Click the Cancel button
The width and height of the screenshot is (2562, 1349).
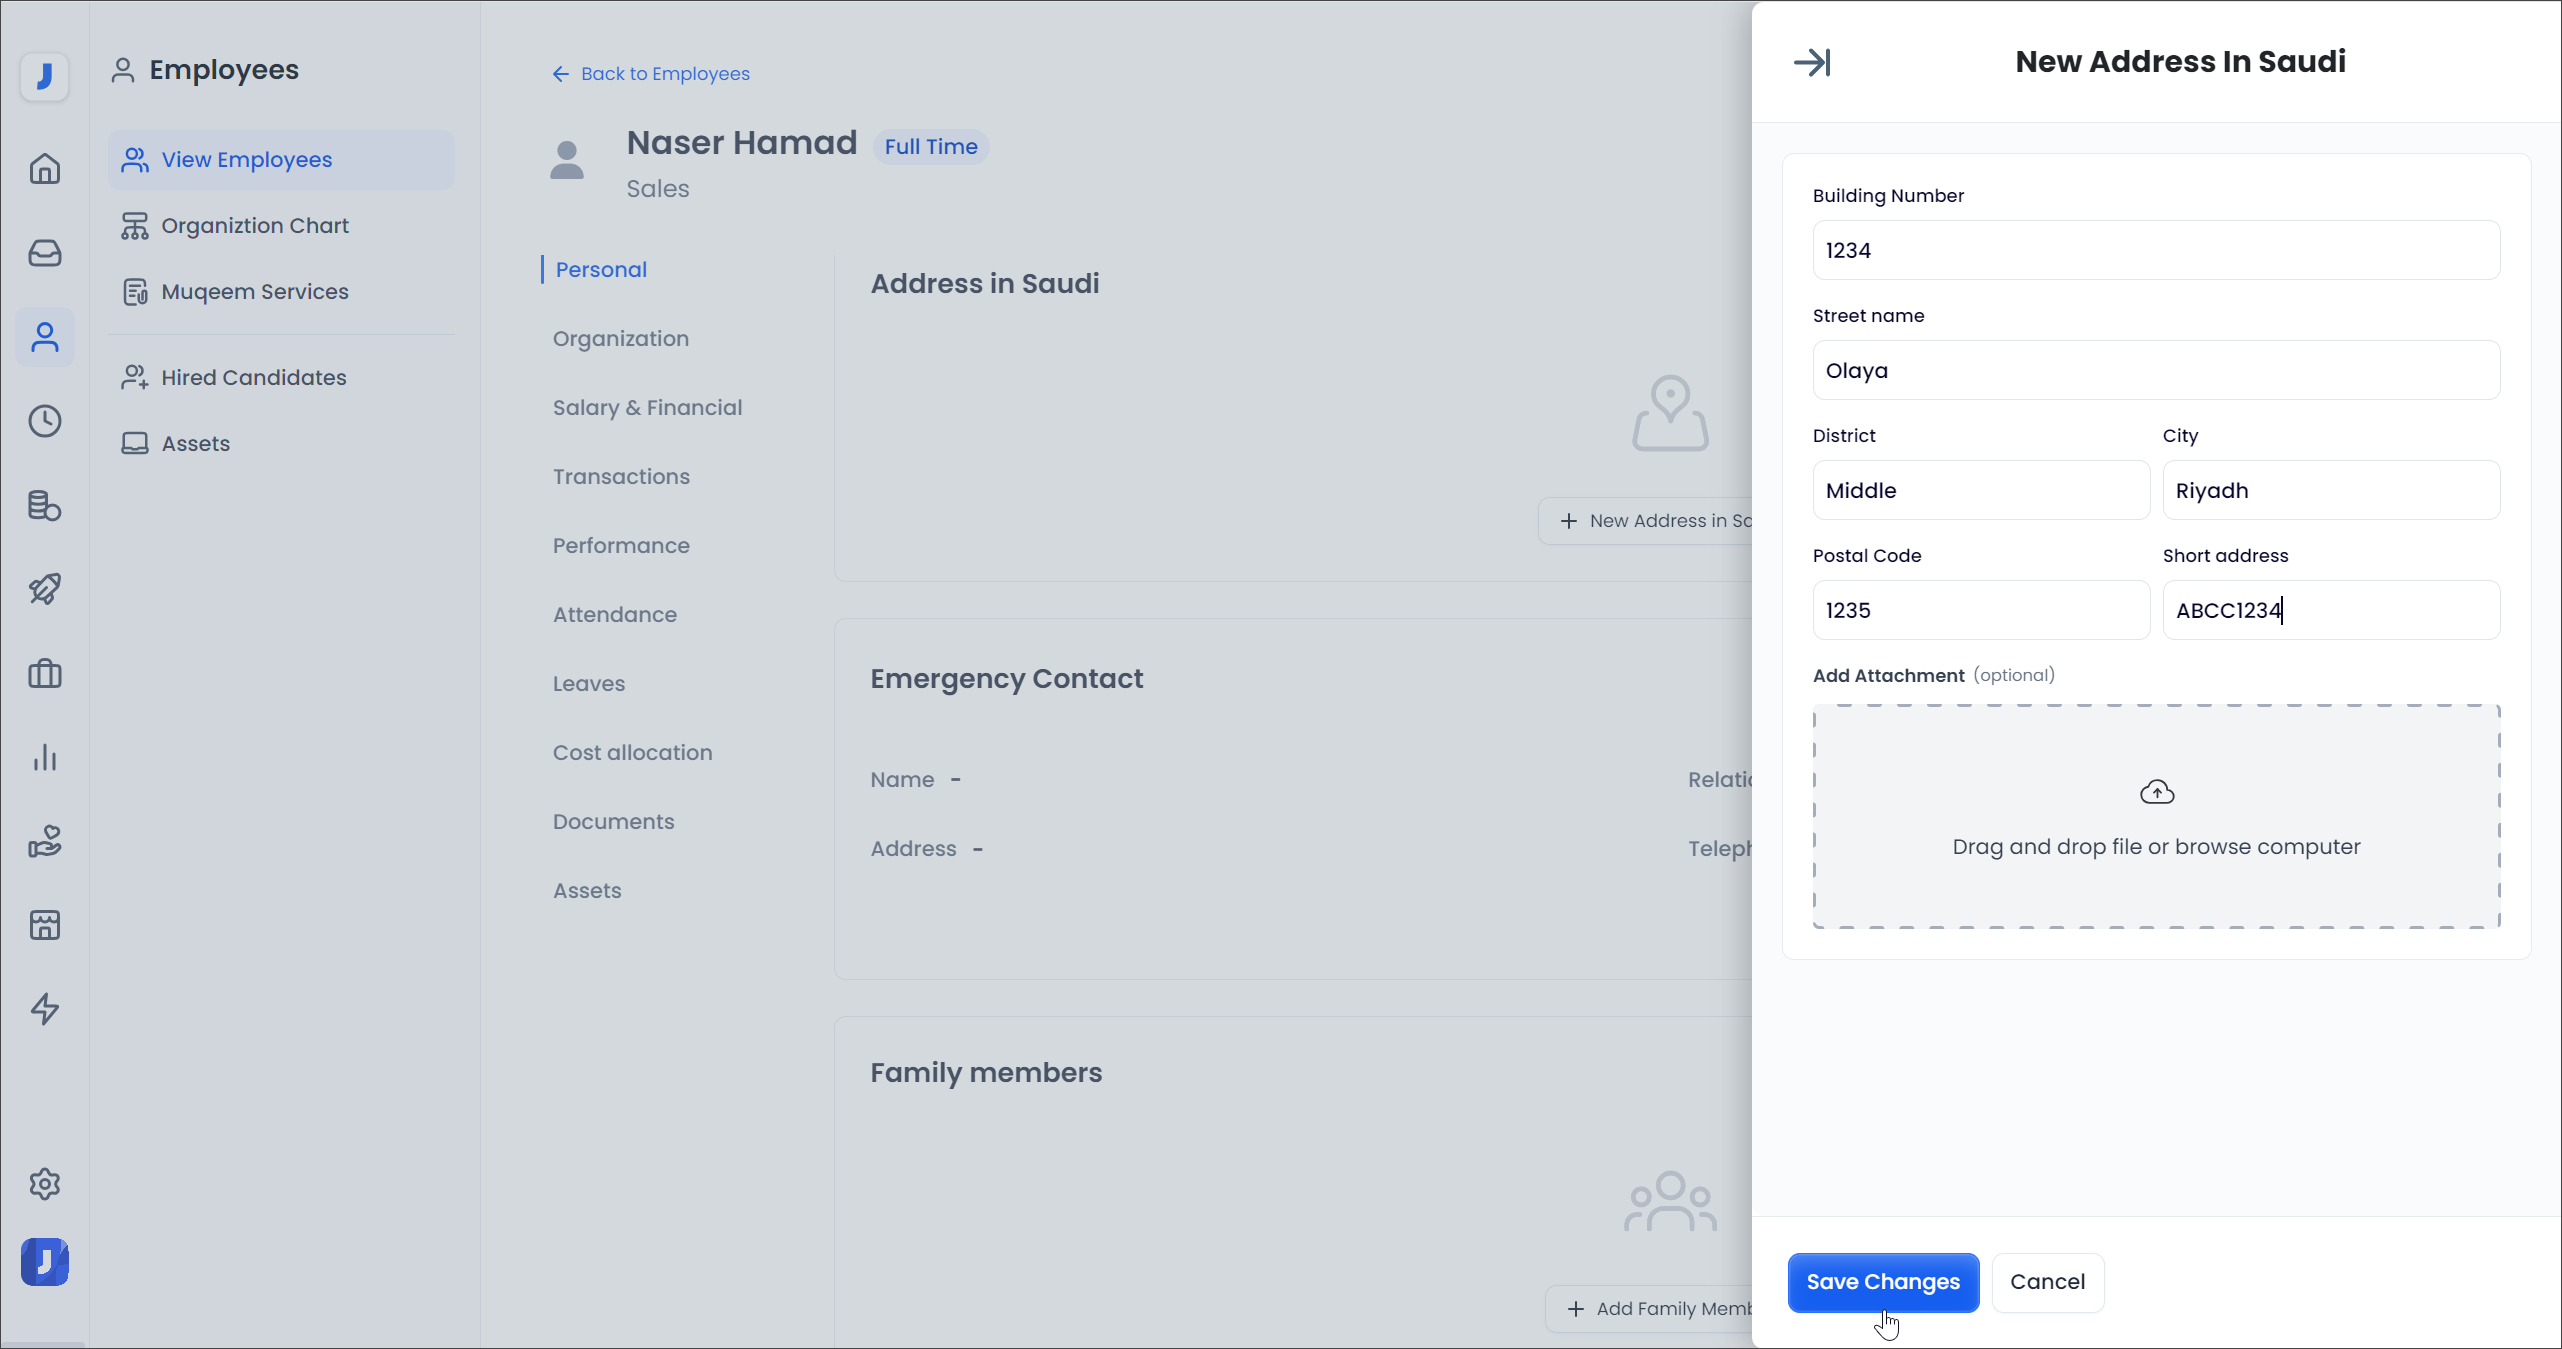pyautogui.click(x=2047, y=1282)
